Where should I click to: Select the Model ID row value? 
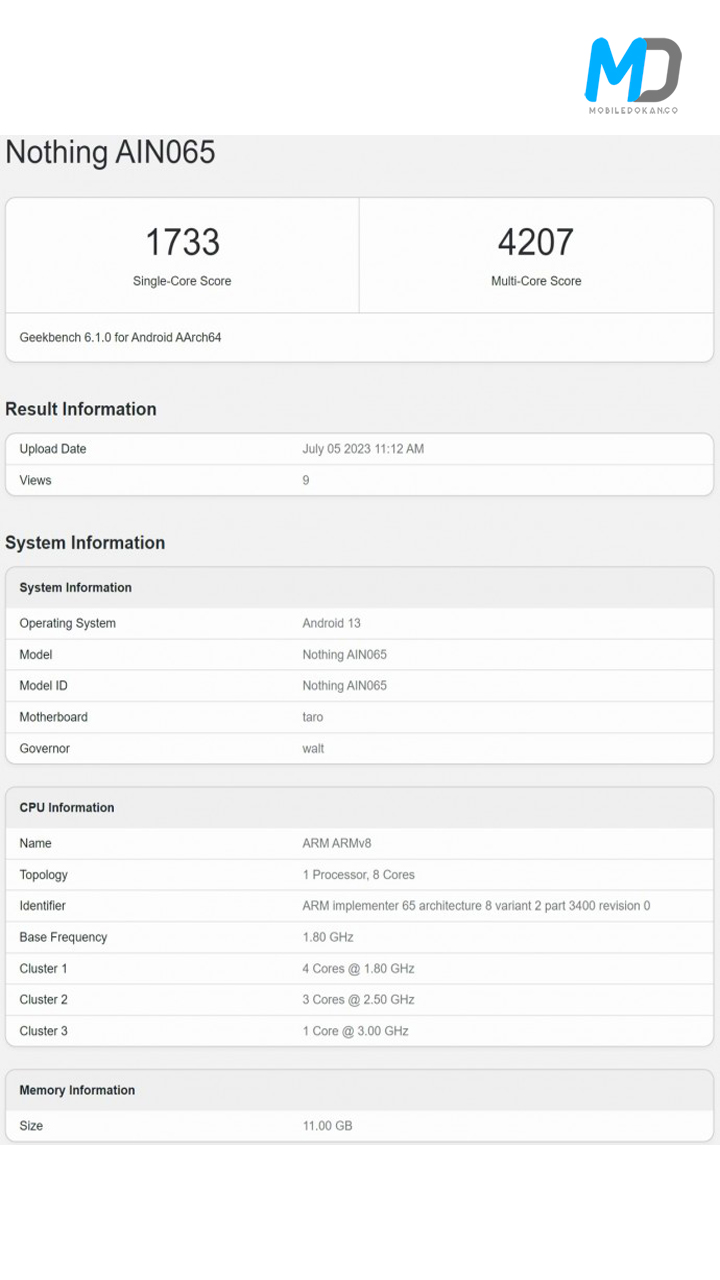[x=344, y=686]
